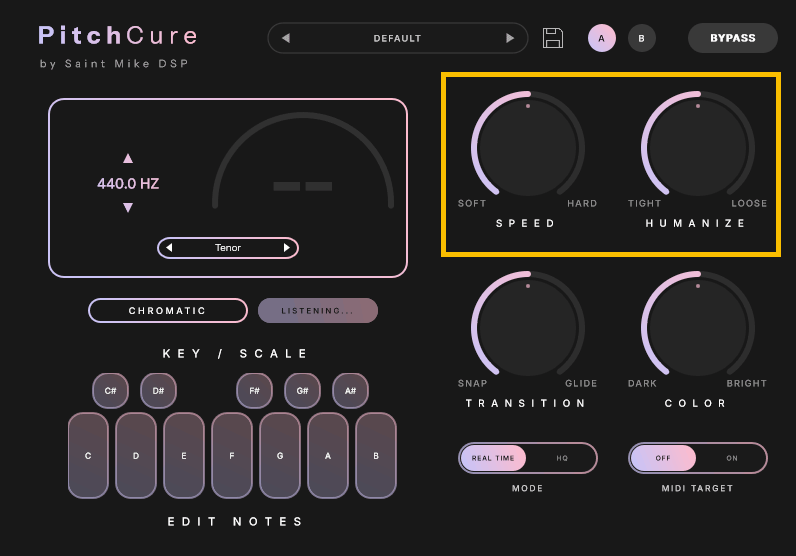The height and width of the screenshot is (556, 796).
Task: Toggle the F note key
Action: pos(232,455)
